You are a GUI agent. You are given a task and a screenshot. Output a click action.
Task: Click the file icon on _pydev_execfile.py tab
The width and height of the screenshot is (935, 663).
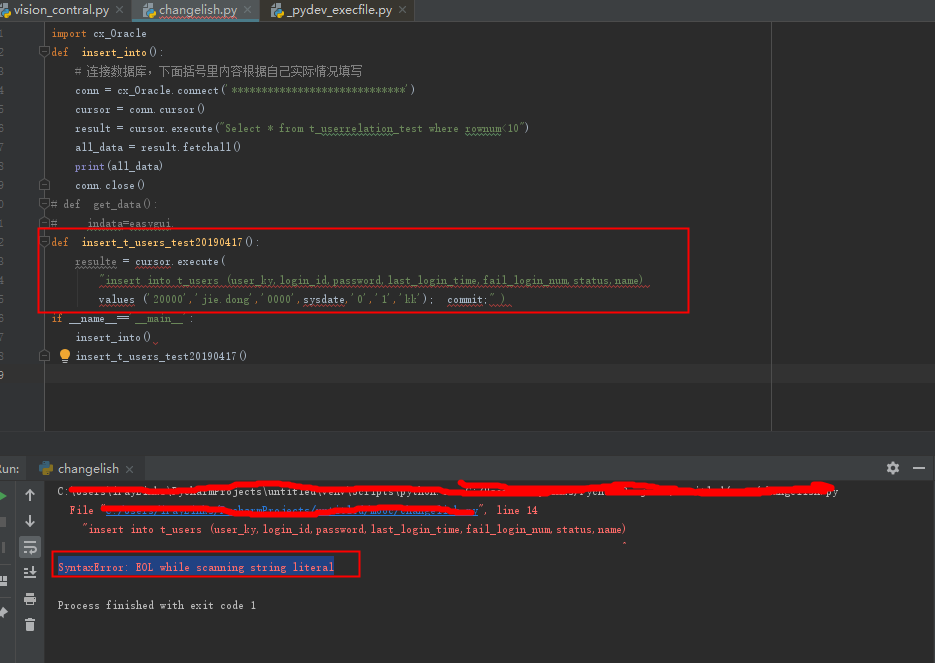point(277,10)
